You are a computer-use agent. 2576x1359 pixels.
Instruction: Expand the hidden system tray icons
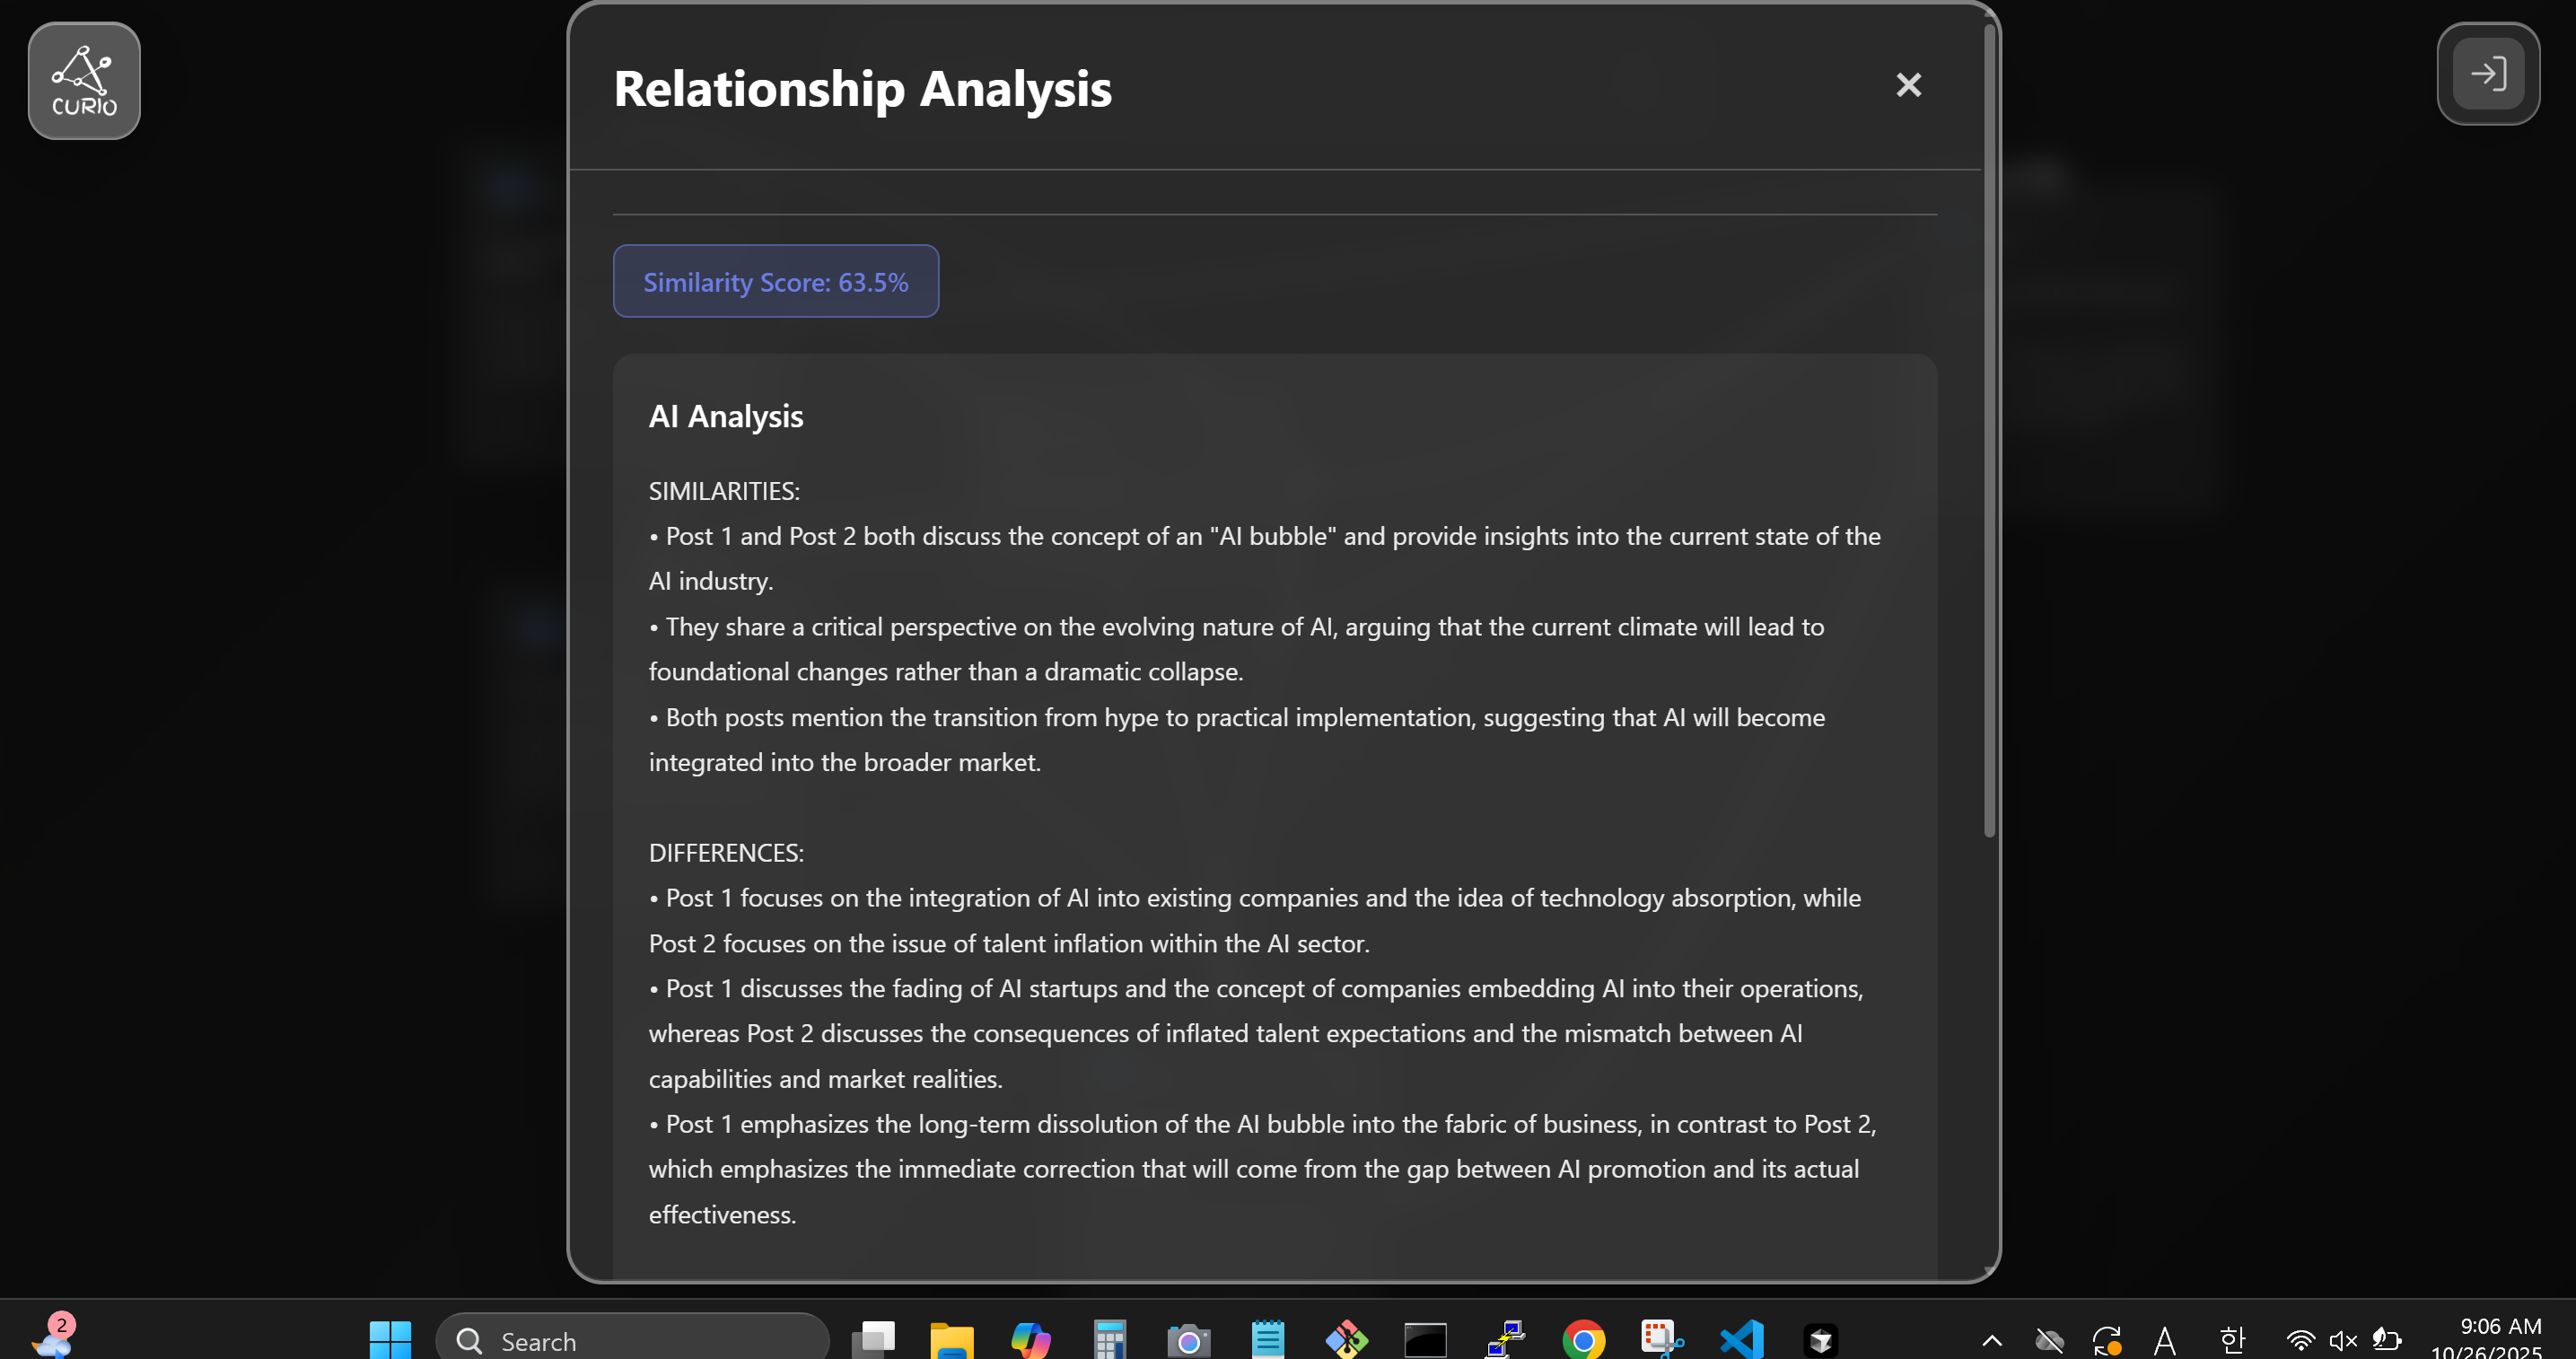pyautogui.click(x=1991, y=1340)
